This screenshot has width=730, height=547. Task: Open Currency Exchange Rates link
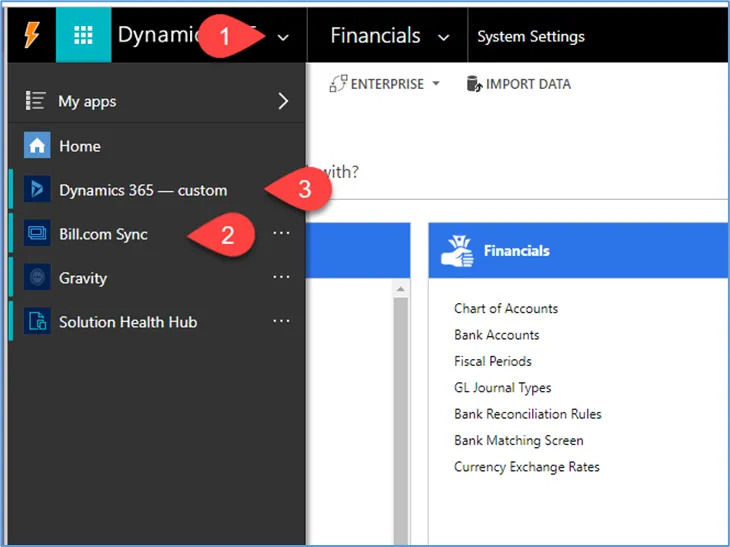coord(527,467)
